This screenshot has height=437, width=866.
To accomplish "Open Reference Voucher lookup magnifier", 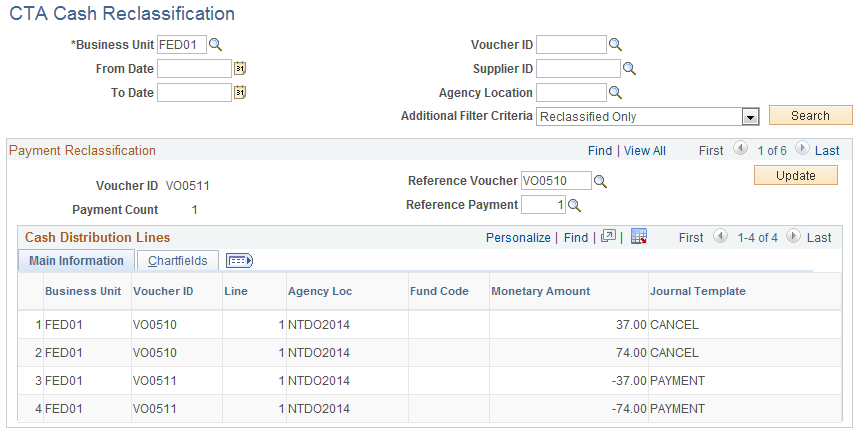I will pyautogui.click(x=600, y=181).
